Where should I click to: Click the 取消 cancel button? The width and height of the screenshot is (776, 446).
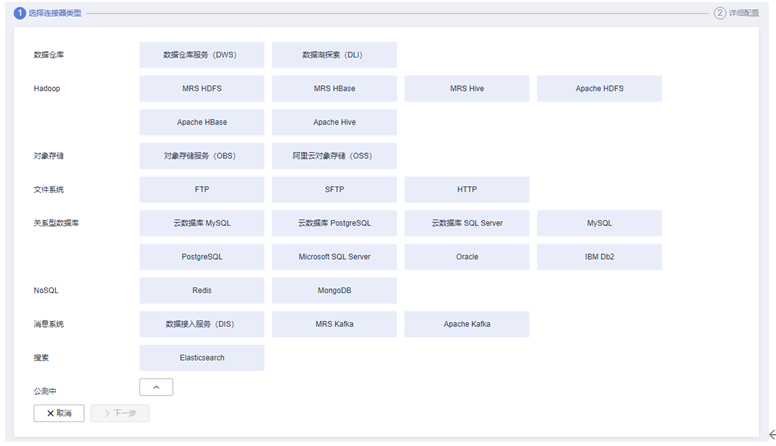pos(59,413)
